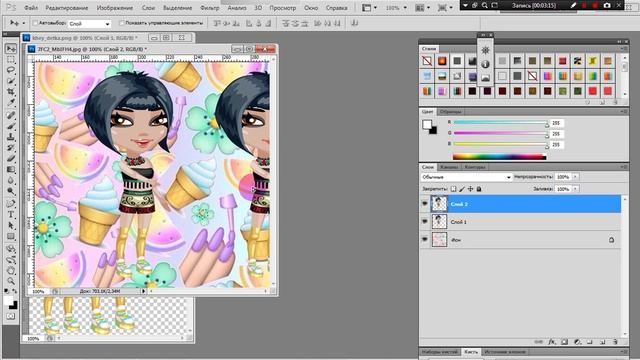Open the Редактирование menu

coord(67,8)
